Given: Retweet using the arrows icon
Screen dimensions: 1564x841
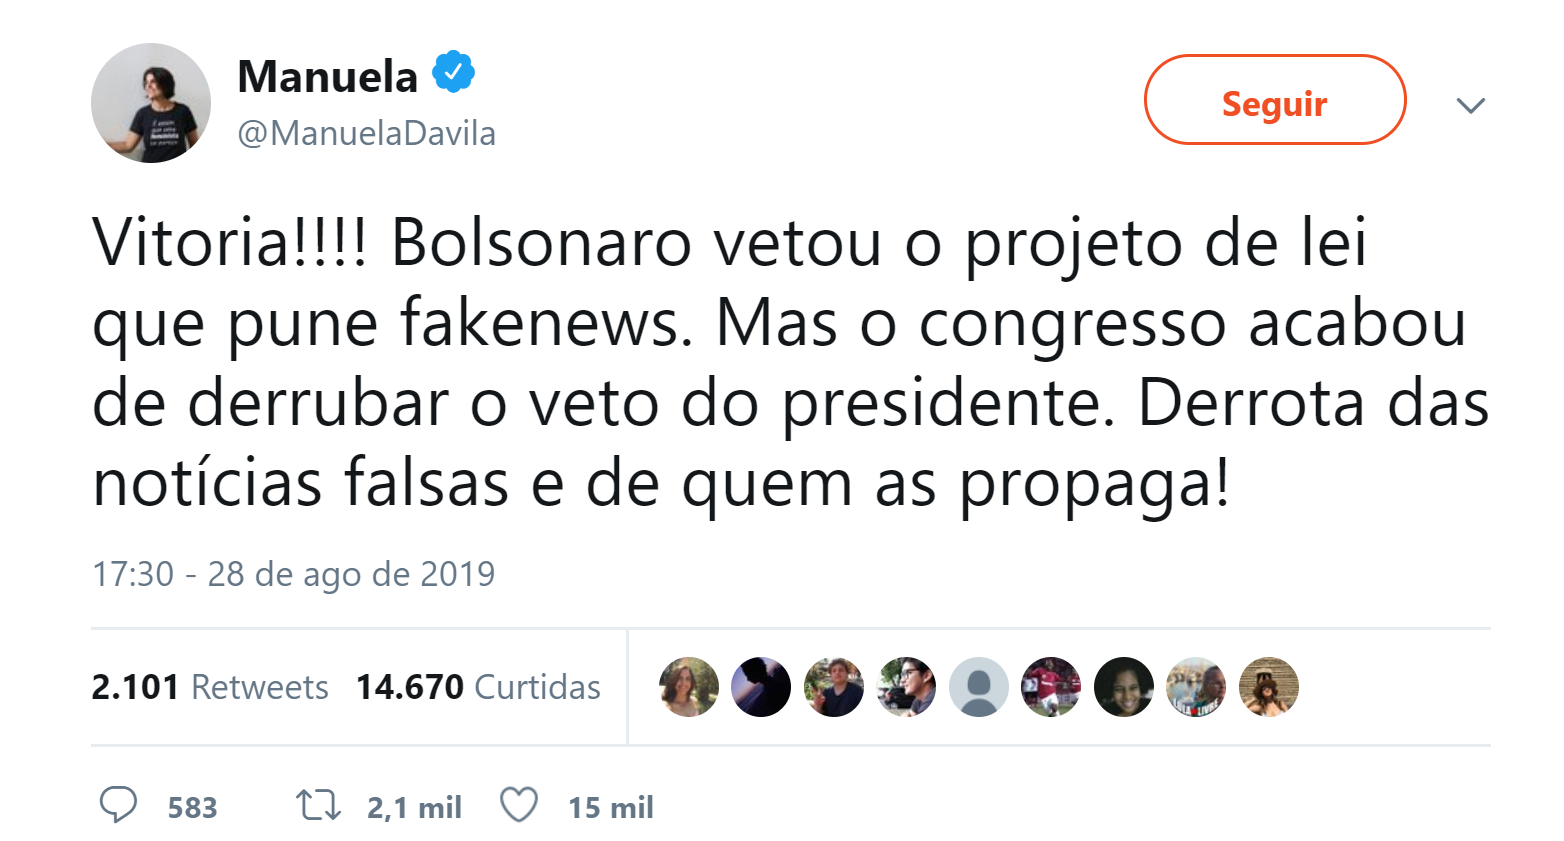Looking at the screenshot, I should tap(318, 805).
